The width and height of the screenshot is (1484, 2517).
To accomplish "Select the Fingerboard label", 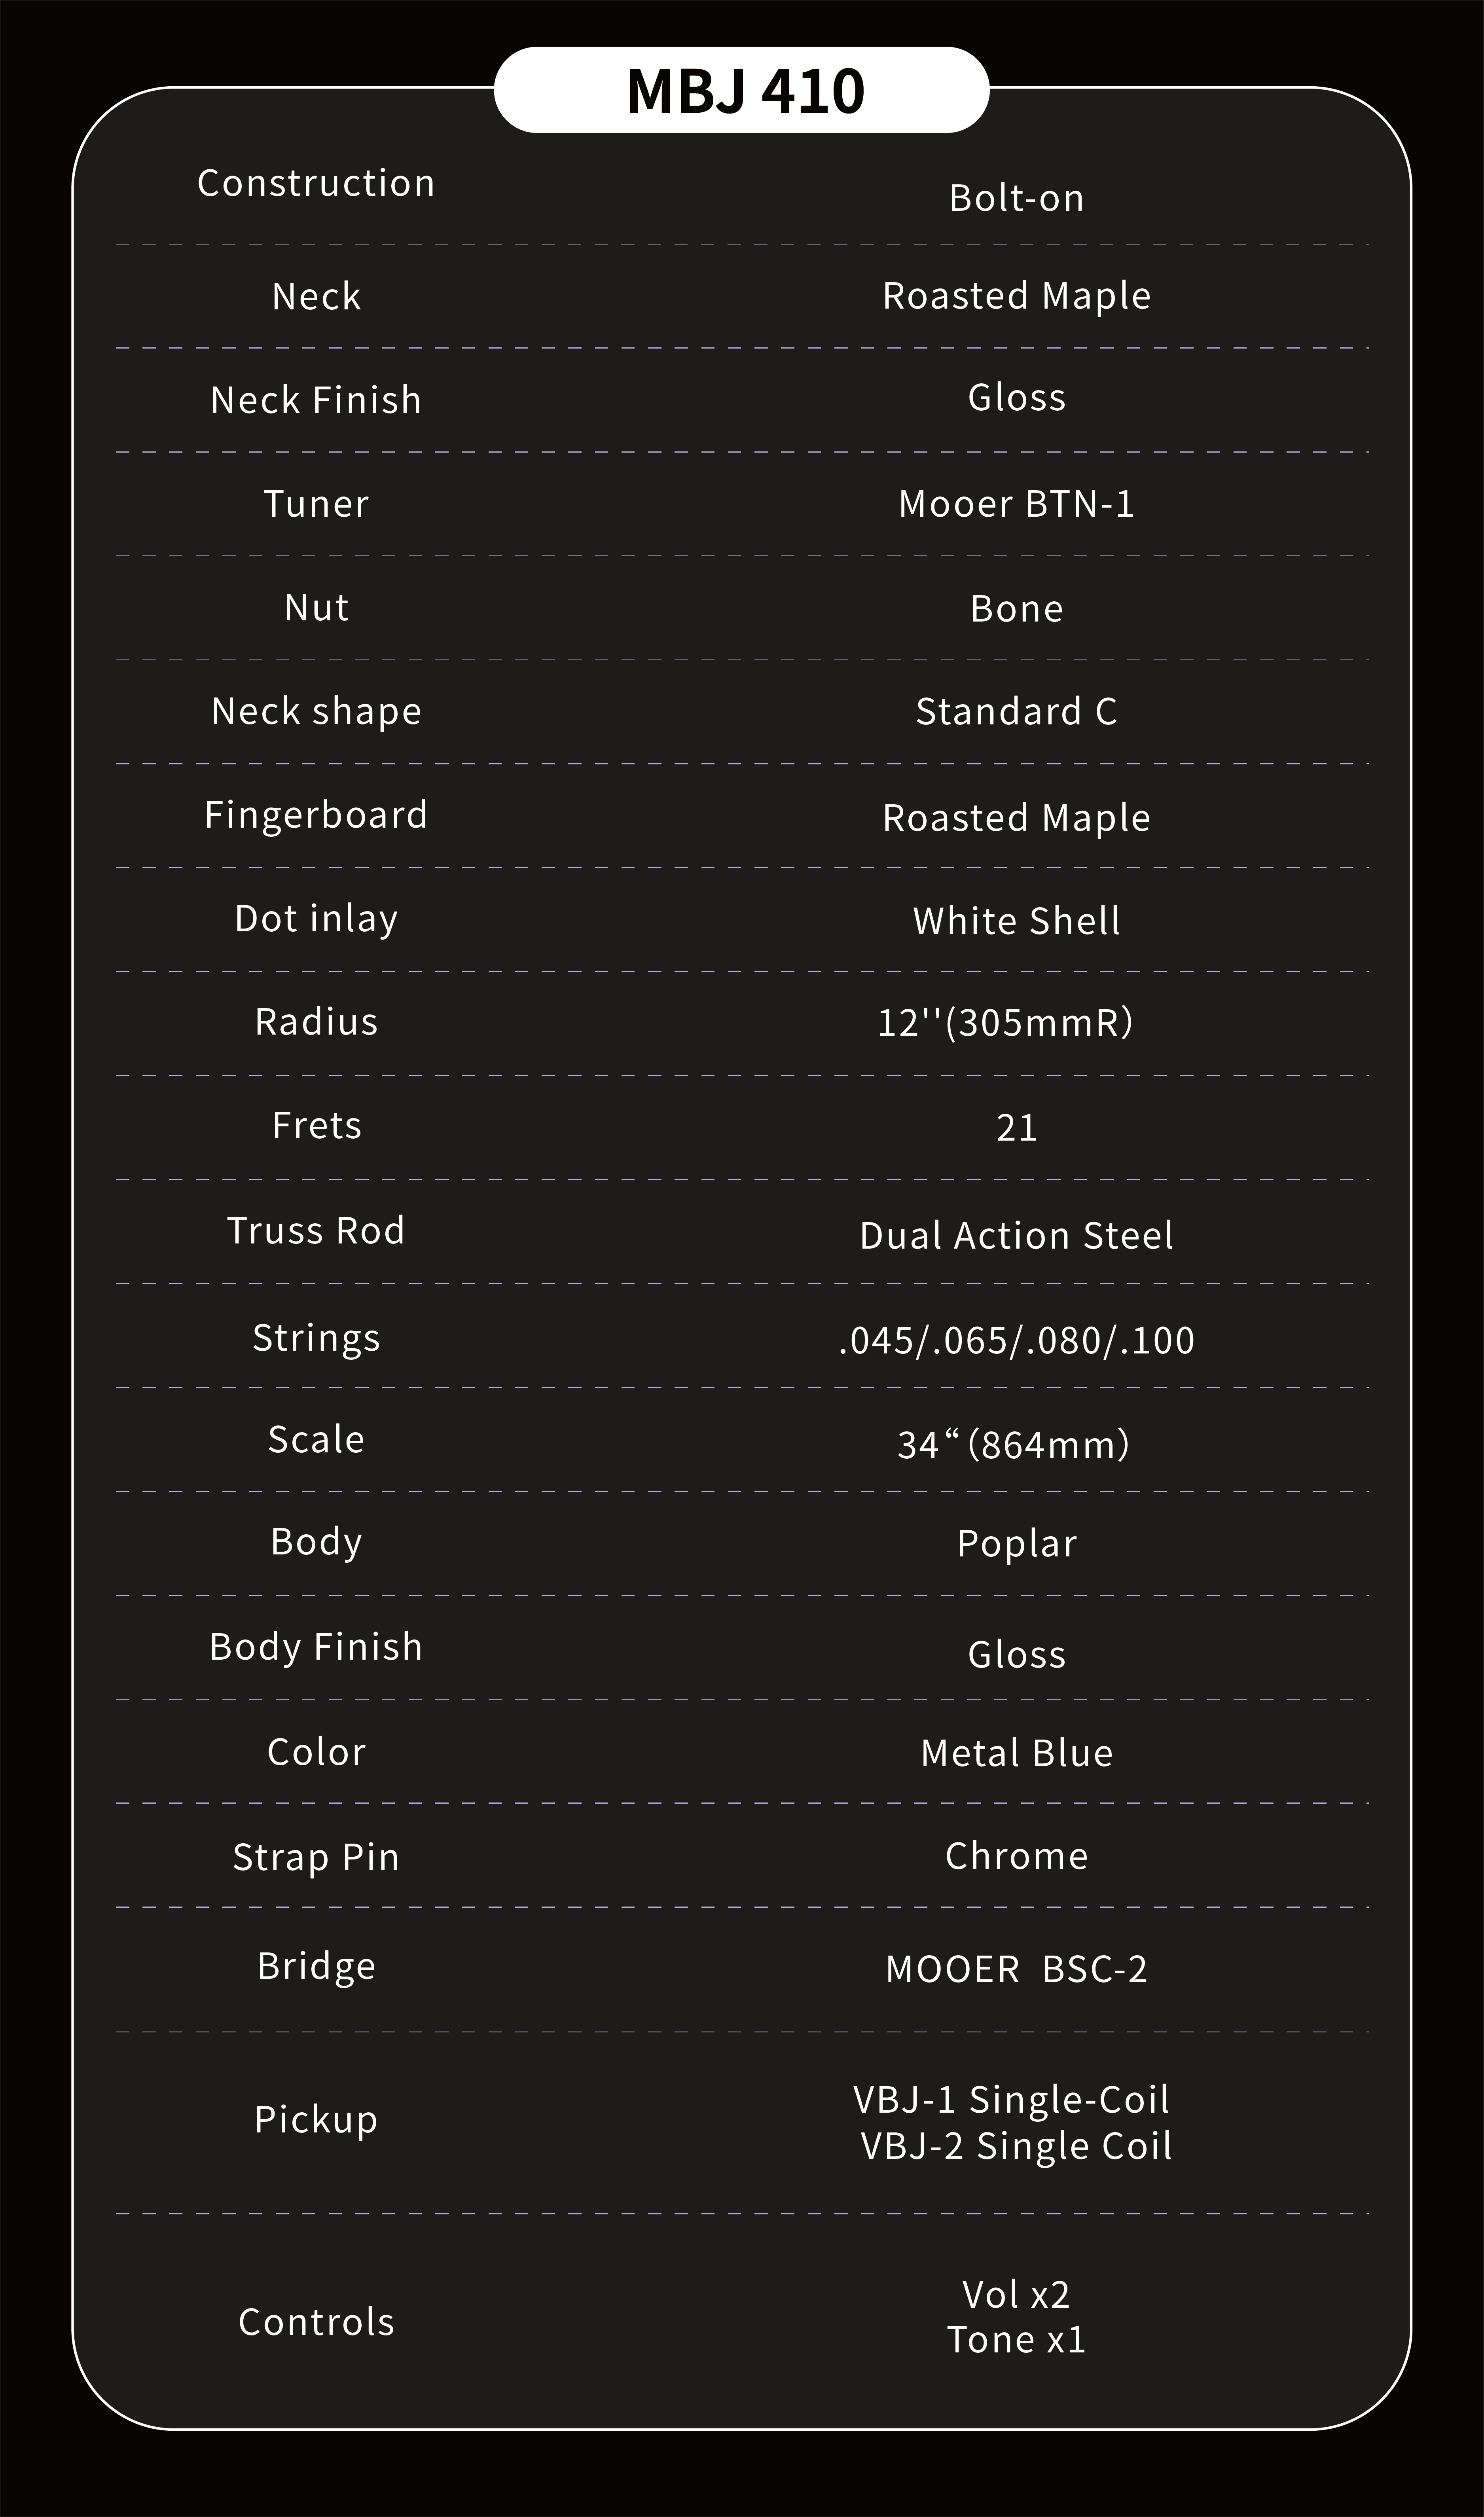I will (316, 815).
